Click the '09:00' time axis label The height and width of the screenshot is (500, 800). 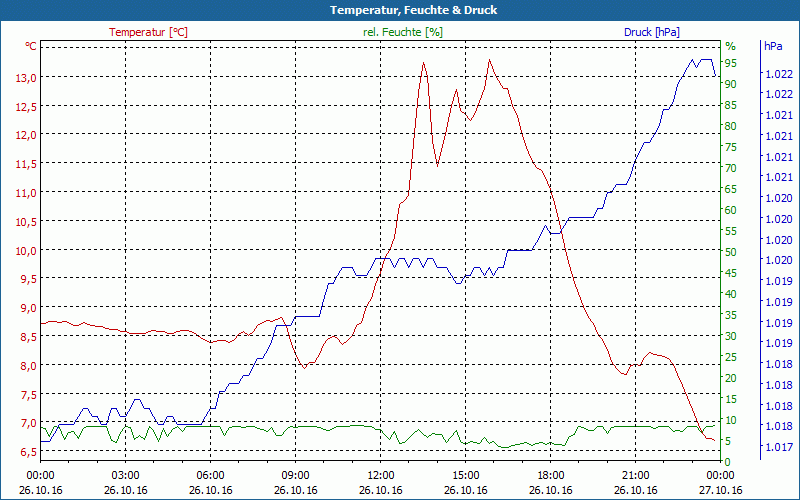[295, 476]
